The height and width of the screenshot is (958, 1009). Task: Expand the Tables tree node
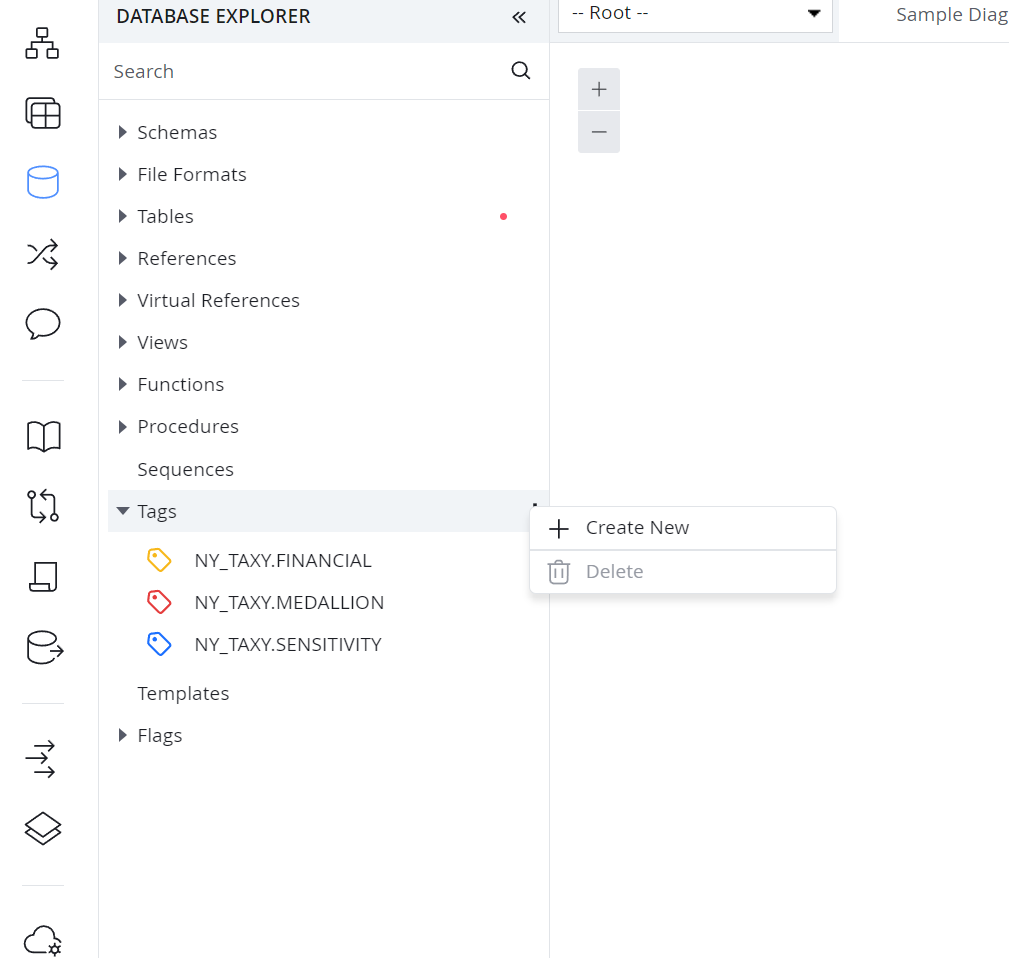point(123,216)
